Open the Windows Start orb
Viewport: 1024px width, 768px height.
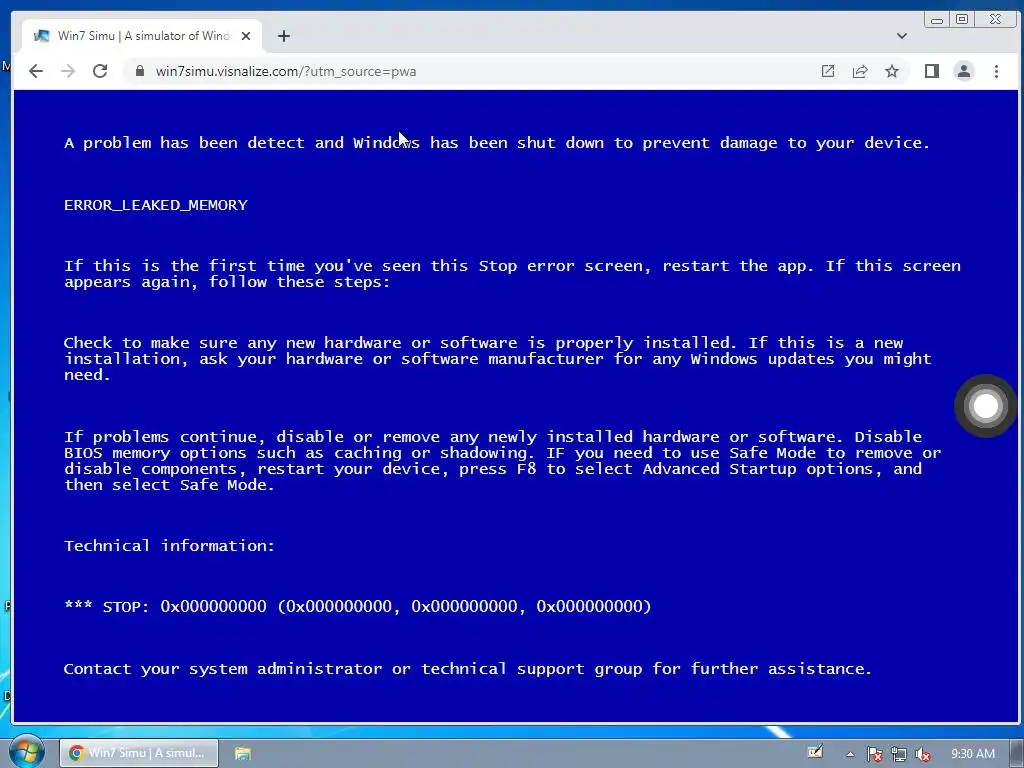coord(26,753)
